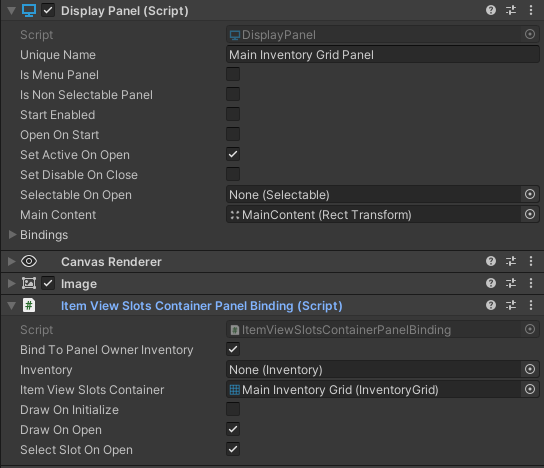The image size is (544, 468).
Task: Open Image component presets icon
Action: tap(511, 283)
